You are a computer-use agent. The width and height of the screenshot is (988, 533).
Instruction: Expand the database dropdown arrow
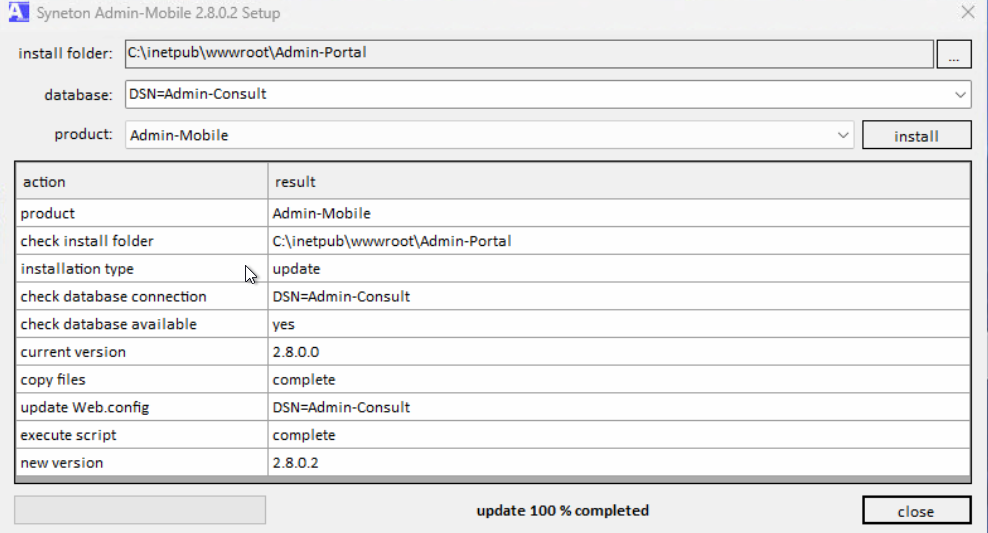tap(960, 95)
